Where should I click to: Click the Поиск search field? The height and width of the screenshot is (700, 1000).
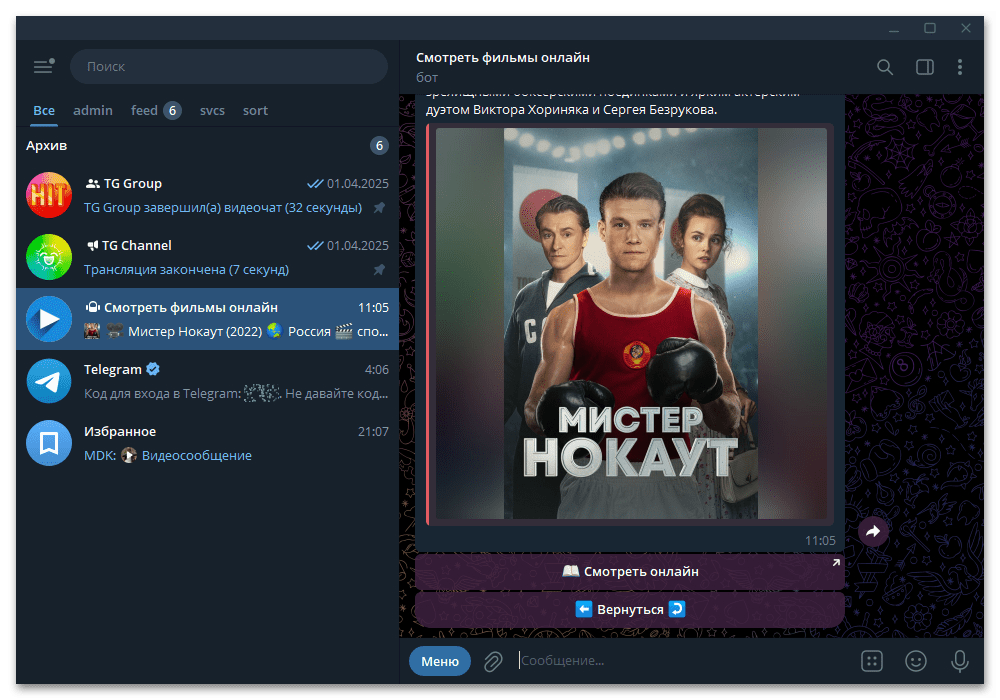tap(228, 66)
